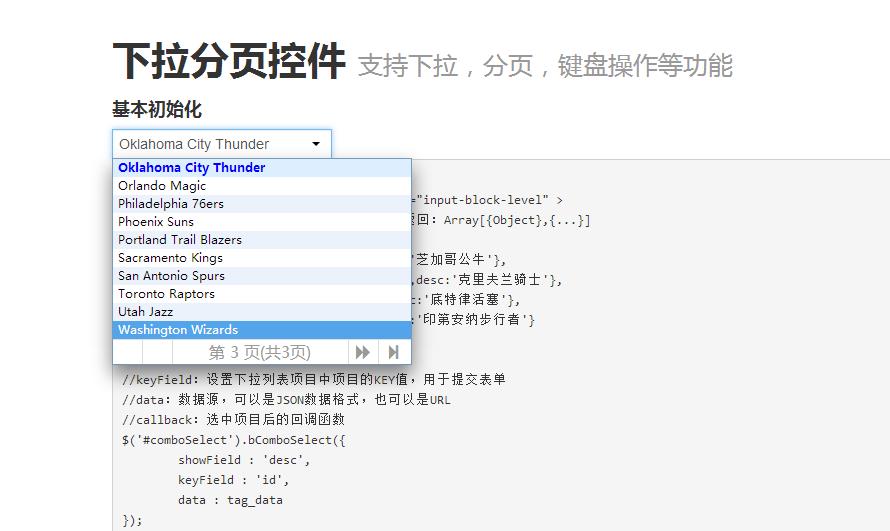Viewport: 890px width, 531px height.
Task: Choose Portland Trail Blazers option
Action: coord(262,239)
